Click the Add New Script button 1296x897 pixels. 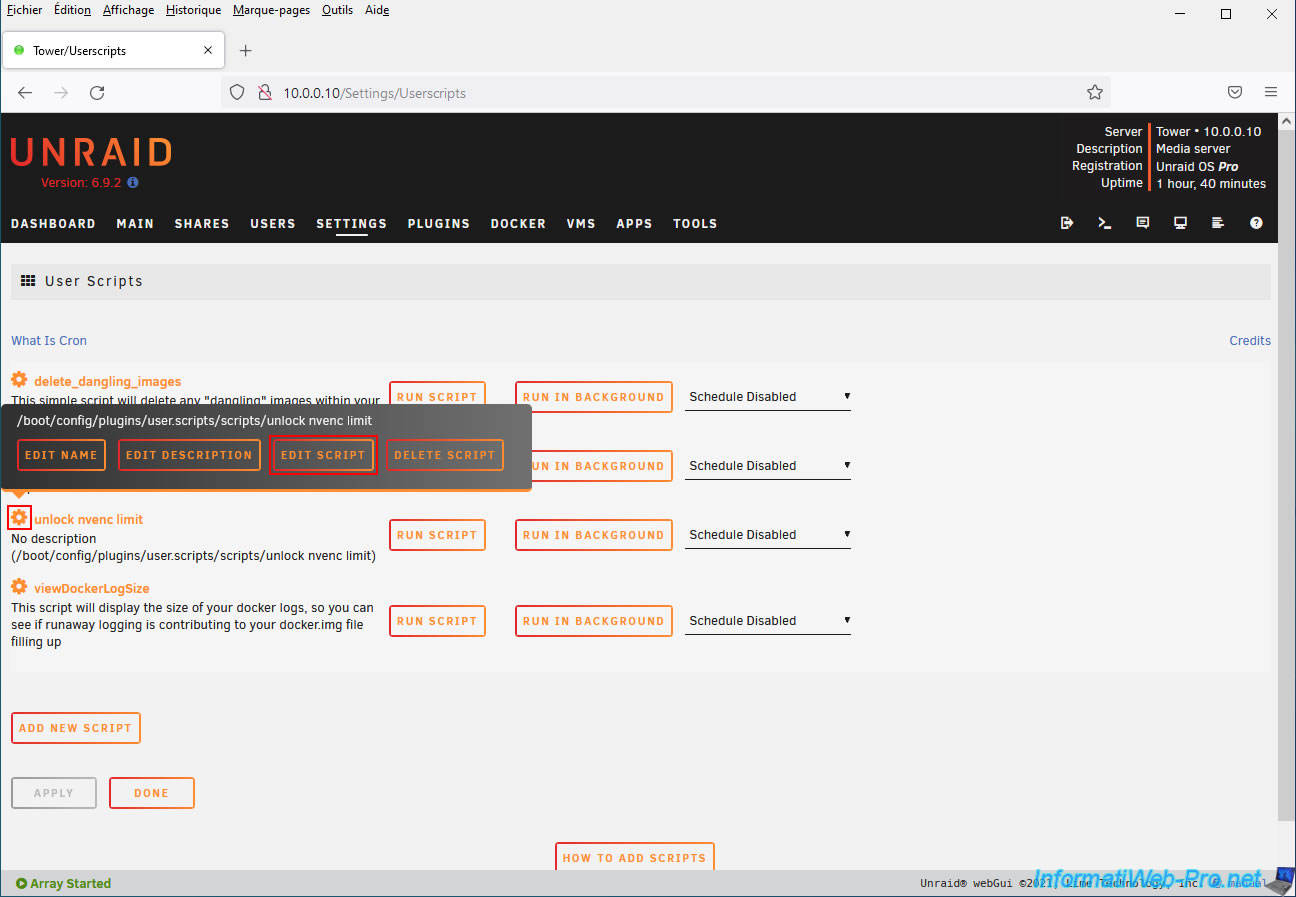(x=76, y=728)
